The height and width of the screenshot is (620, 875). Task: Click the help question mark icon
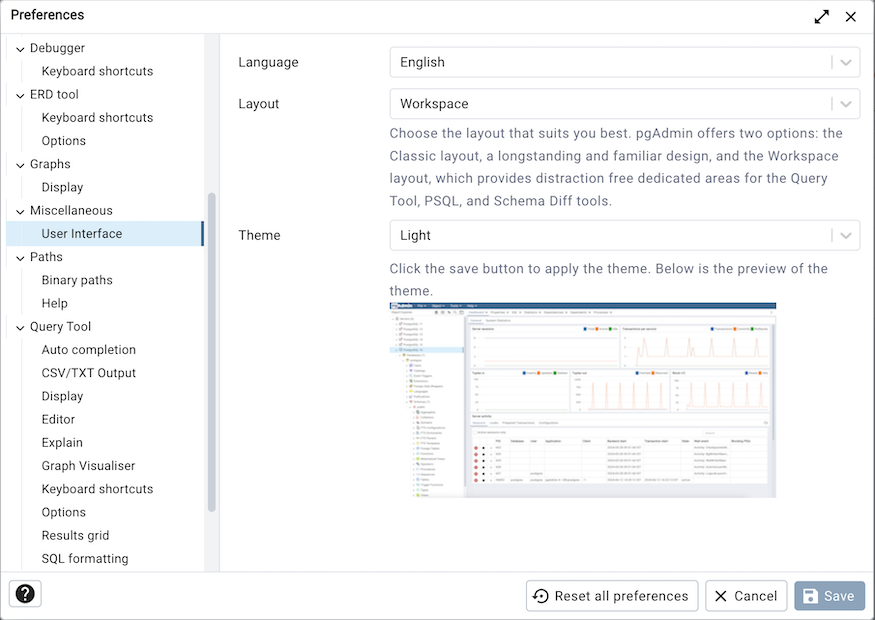pos(25,594)
